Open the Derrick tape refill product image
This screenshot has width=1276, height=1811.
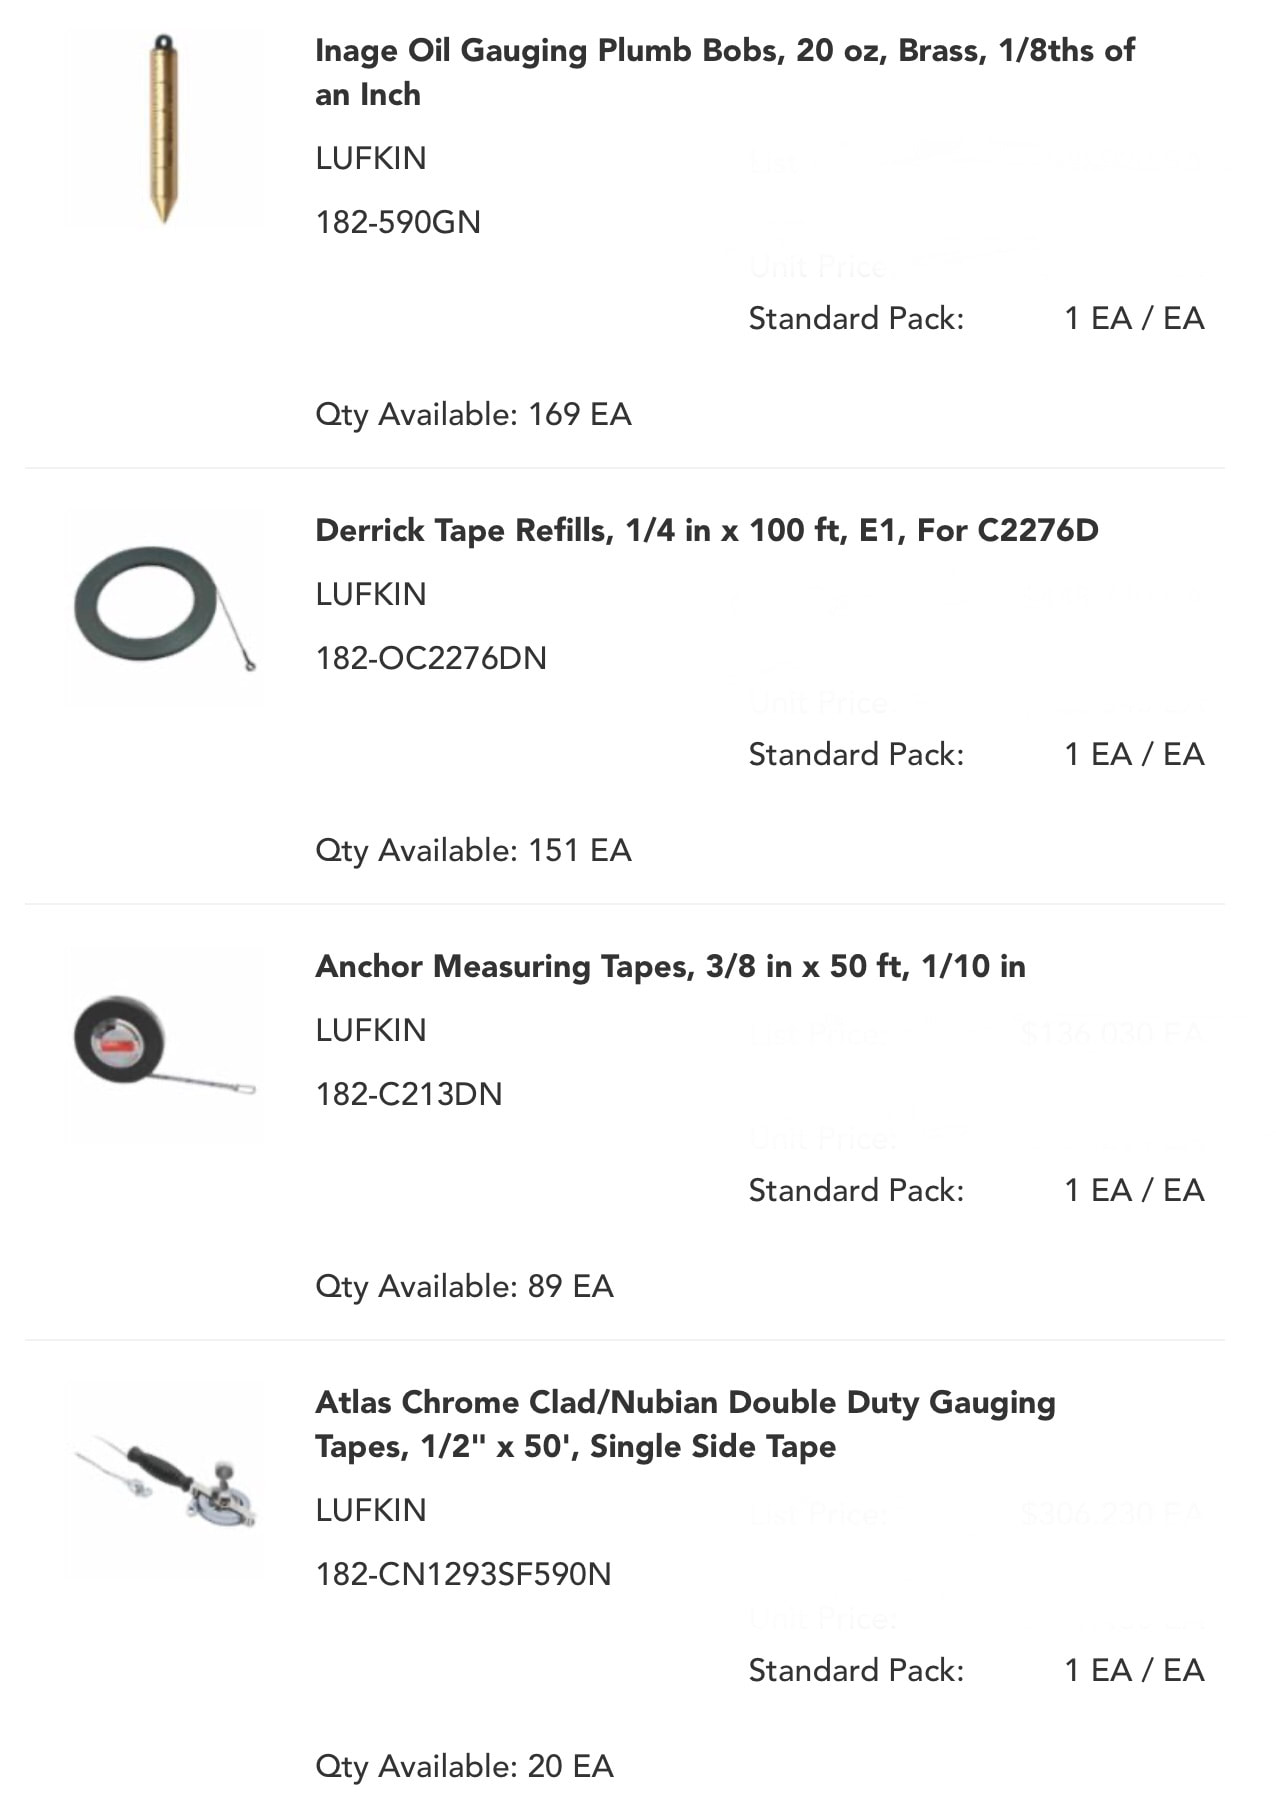[164, 607]
